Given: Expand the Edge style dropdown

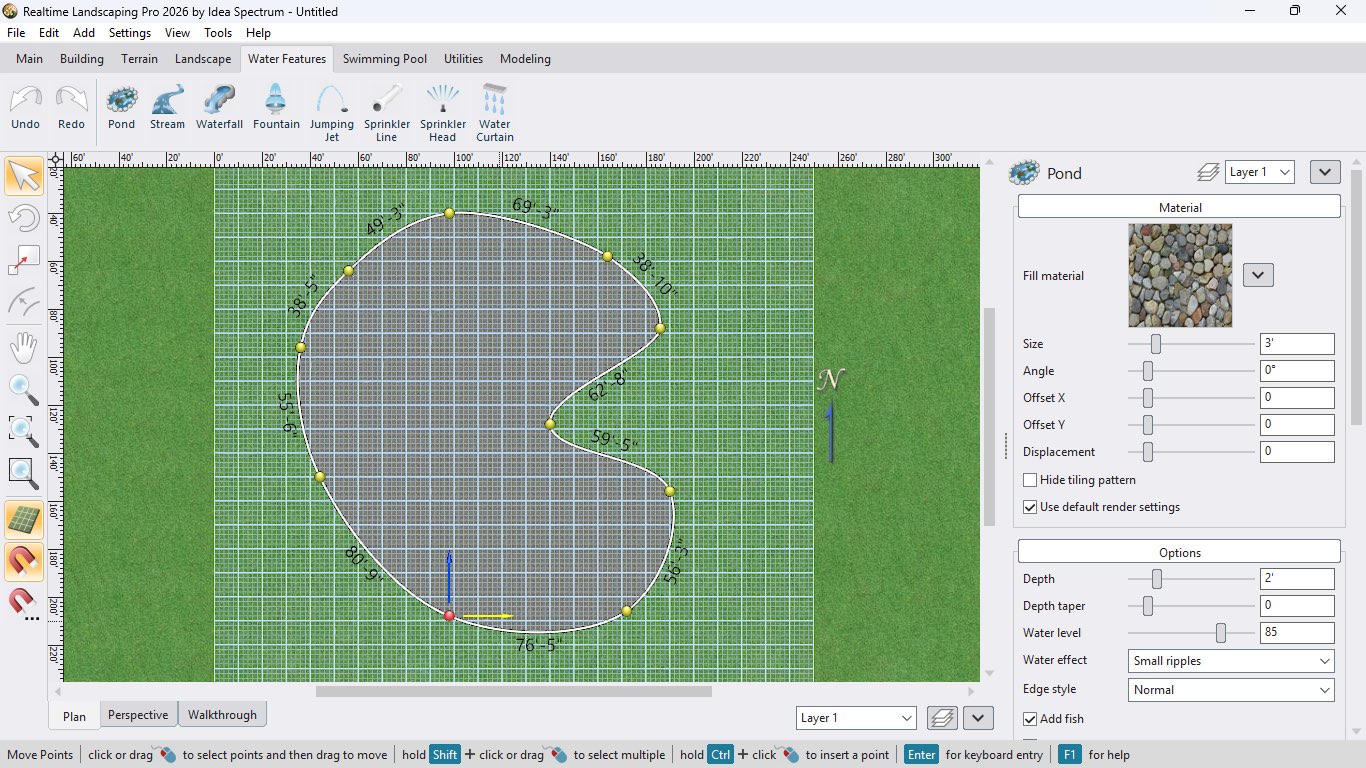Looking at the screenshot, I should point(1230,690).
